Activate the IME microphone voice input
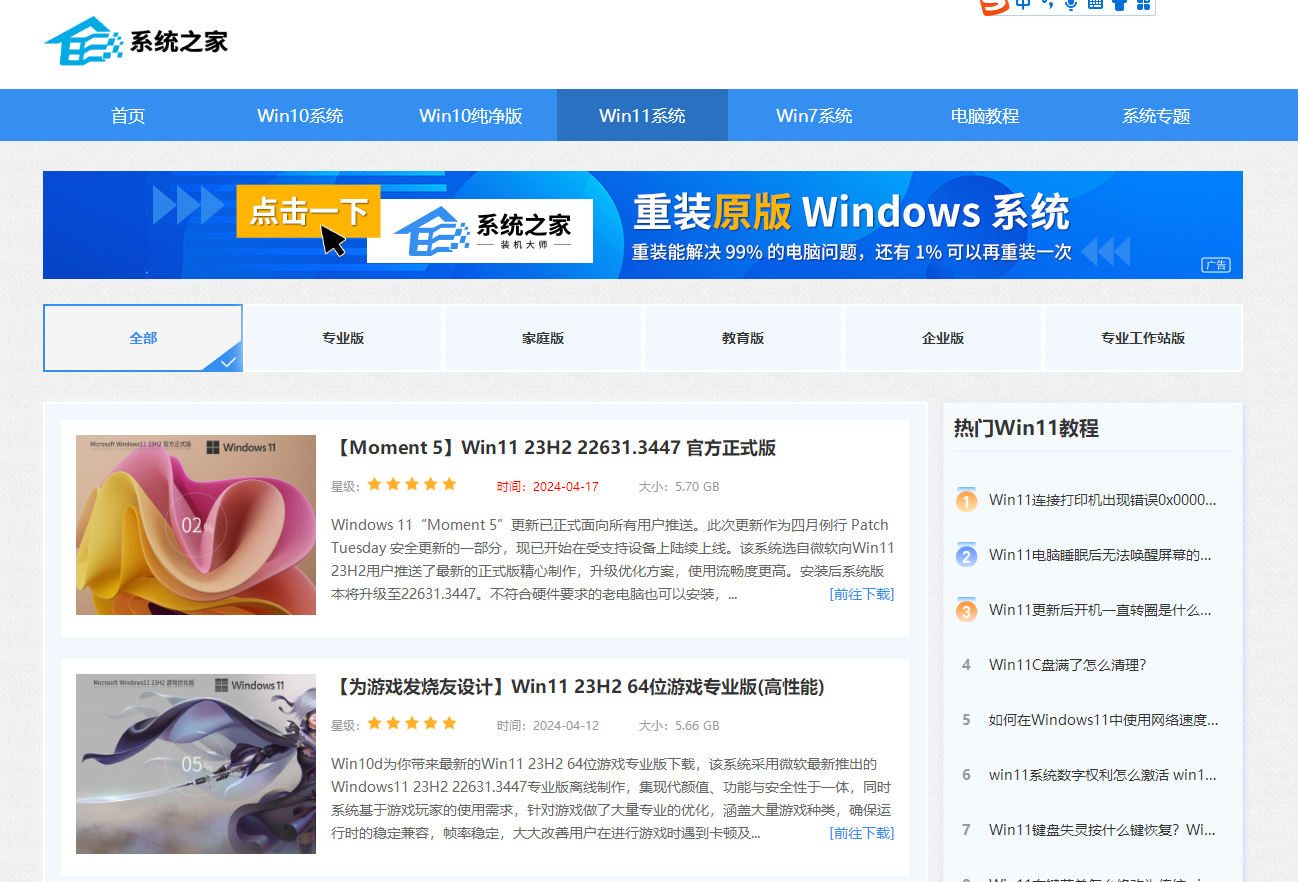This screenshot has width=1298, height=882. coord(1071,5)
